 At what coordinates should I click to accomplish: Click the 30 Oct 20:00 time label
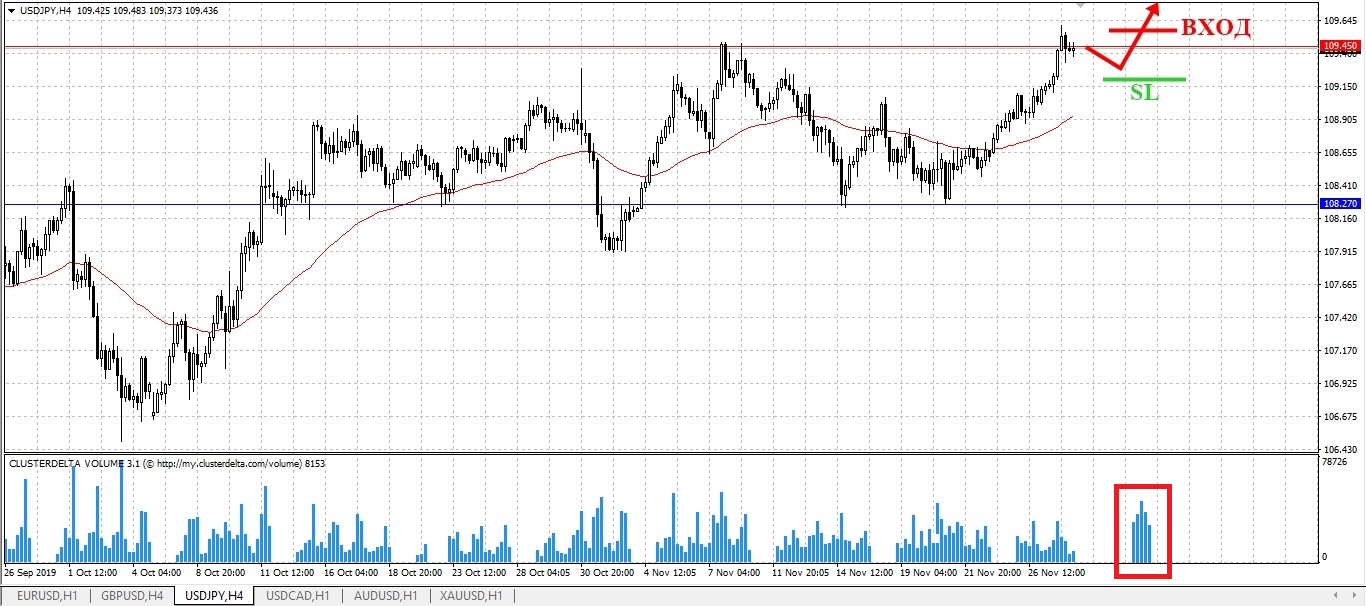607,574
